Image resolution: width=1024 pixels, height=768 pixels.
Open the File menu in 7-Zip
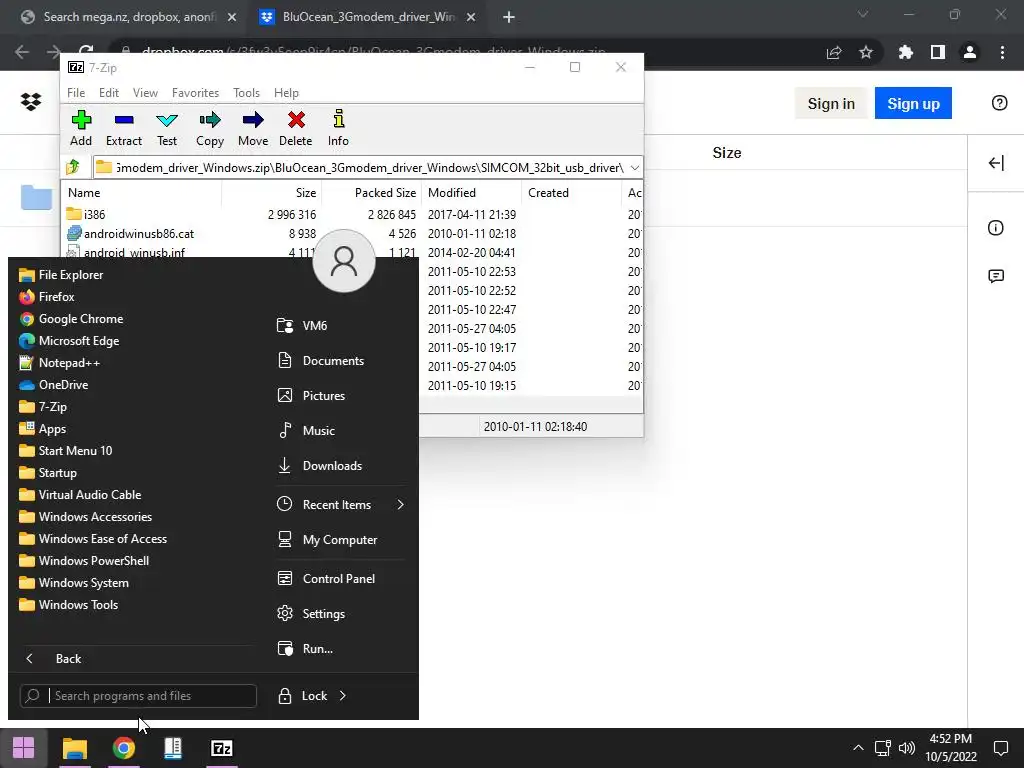pos(76,93)
